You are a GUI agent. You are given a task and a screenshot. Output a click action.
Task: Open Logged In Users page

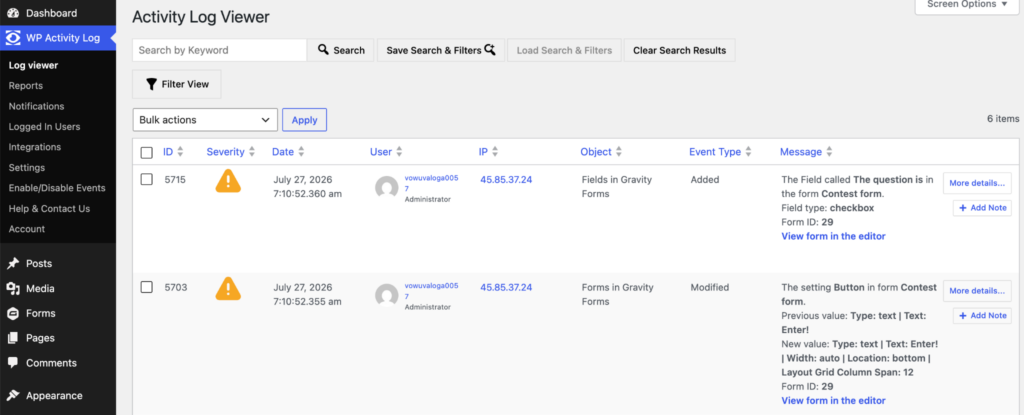[x=44, y=127]
